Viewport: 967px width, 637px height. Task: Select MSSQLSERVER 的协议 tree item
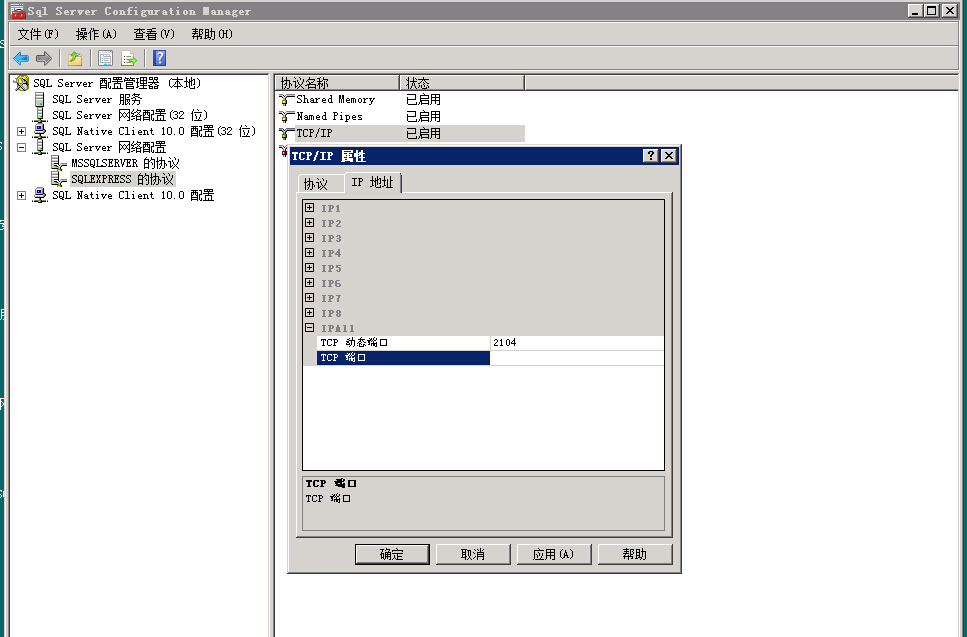[x=125, y=163]
